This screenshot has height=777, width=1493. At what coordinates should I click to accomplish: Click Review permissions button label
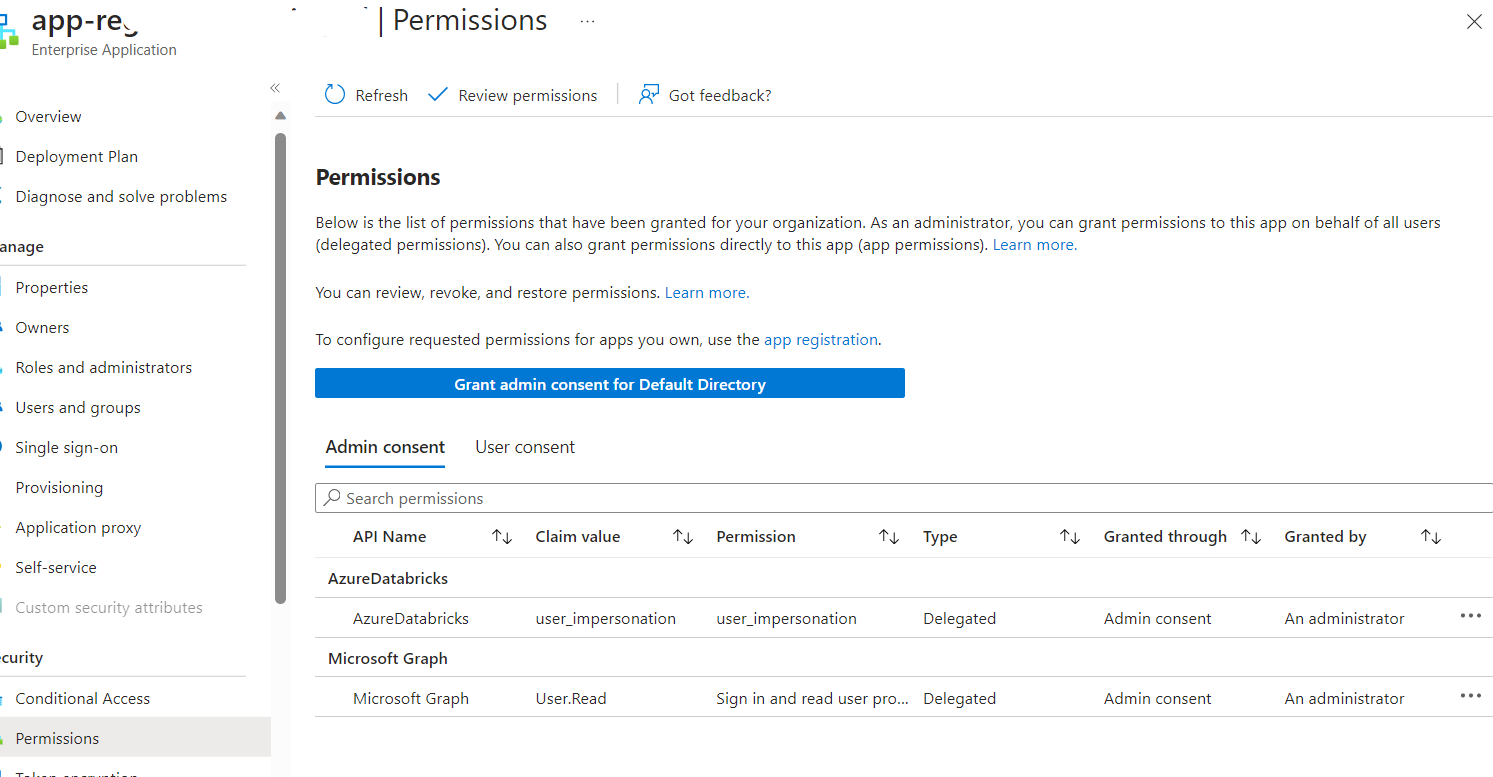tap(528, 96)
